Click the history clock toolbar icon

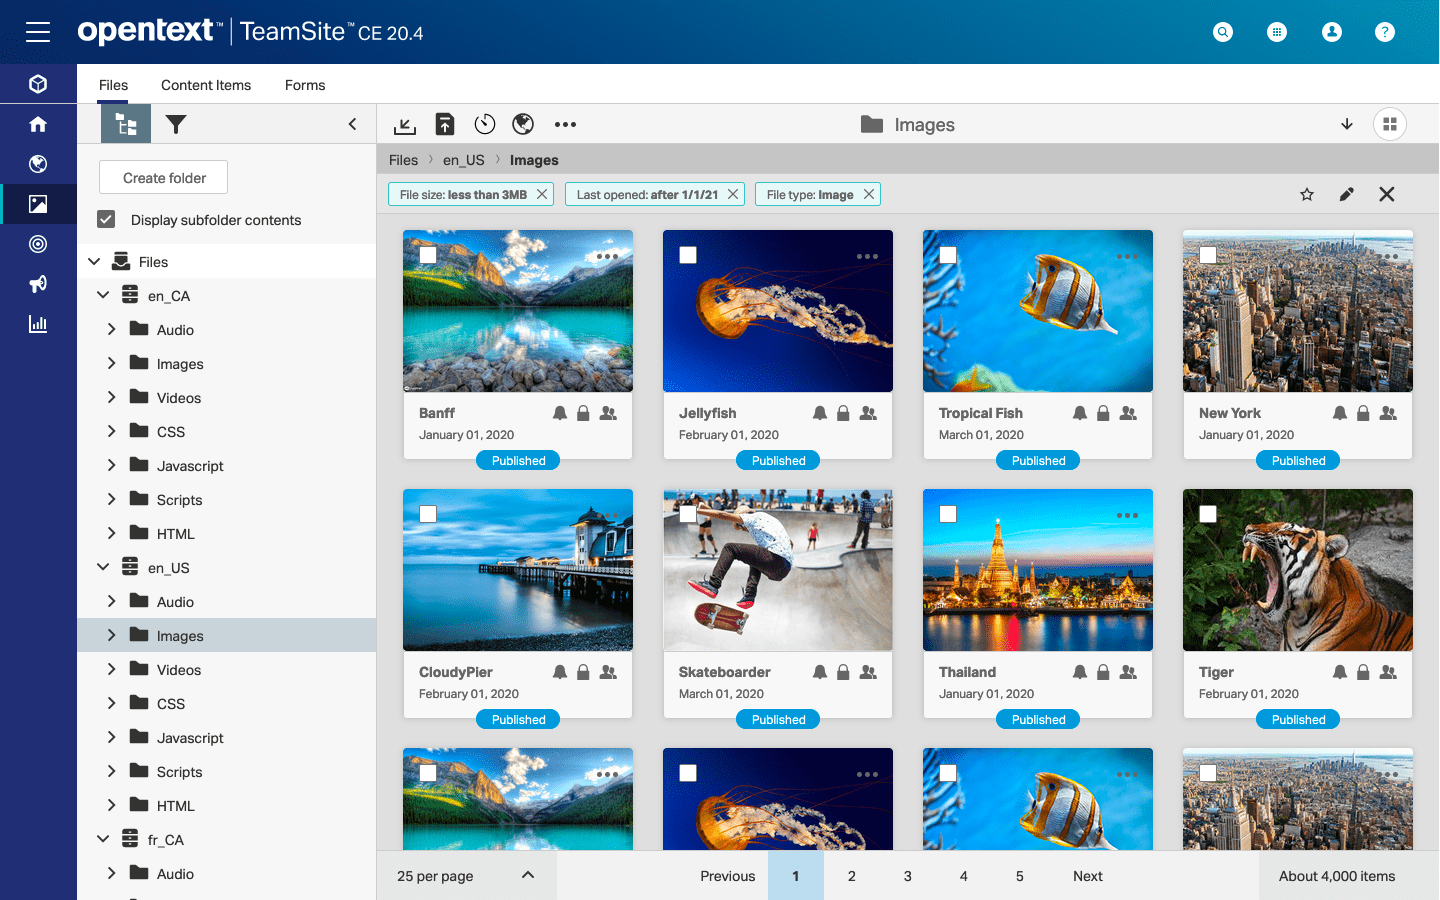485,124
